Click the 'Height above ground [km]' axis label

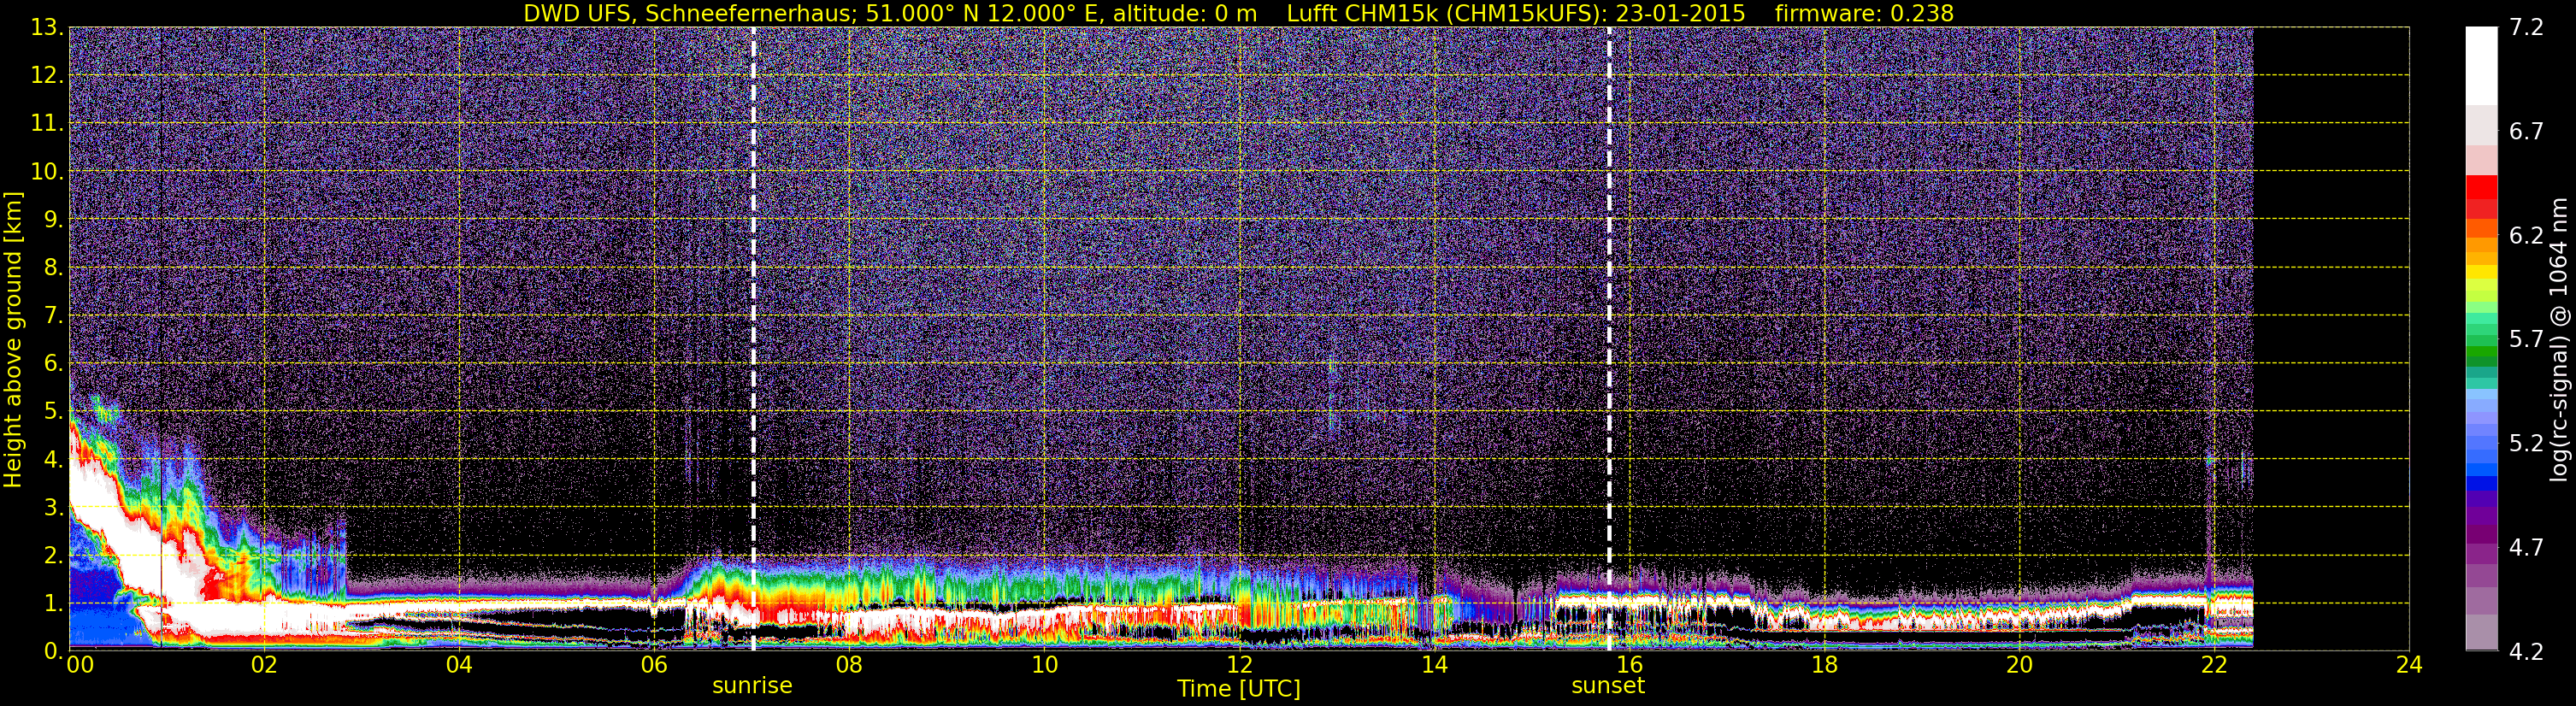[13, 340]
